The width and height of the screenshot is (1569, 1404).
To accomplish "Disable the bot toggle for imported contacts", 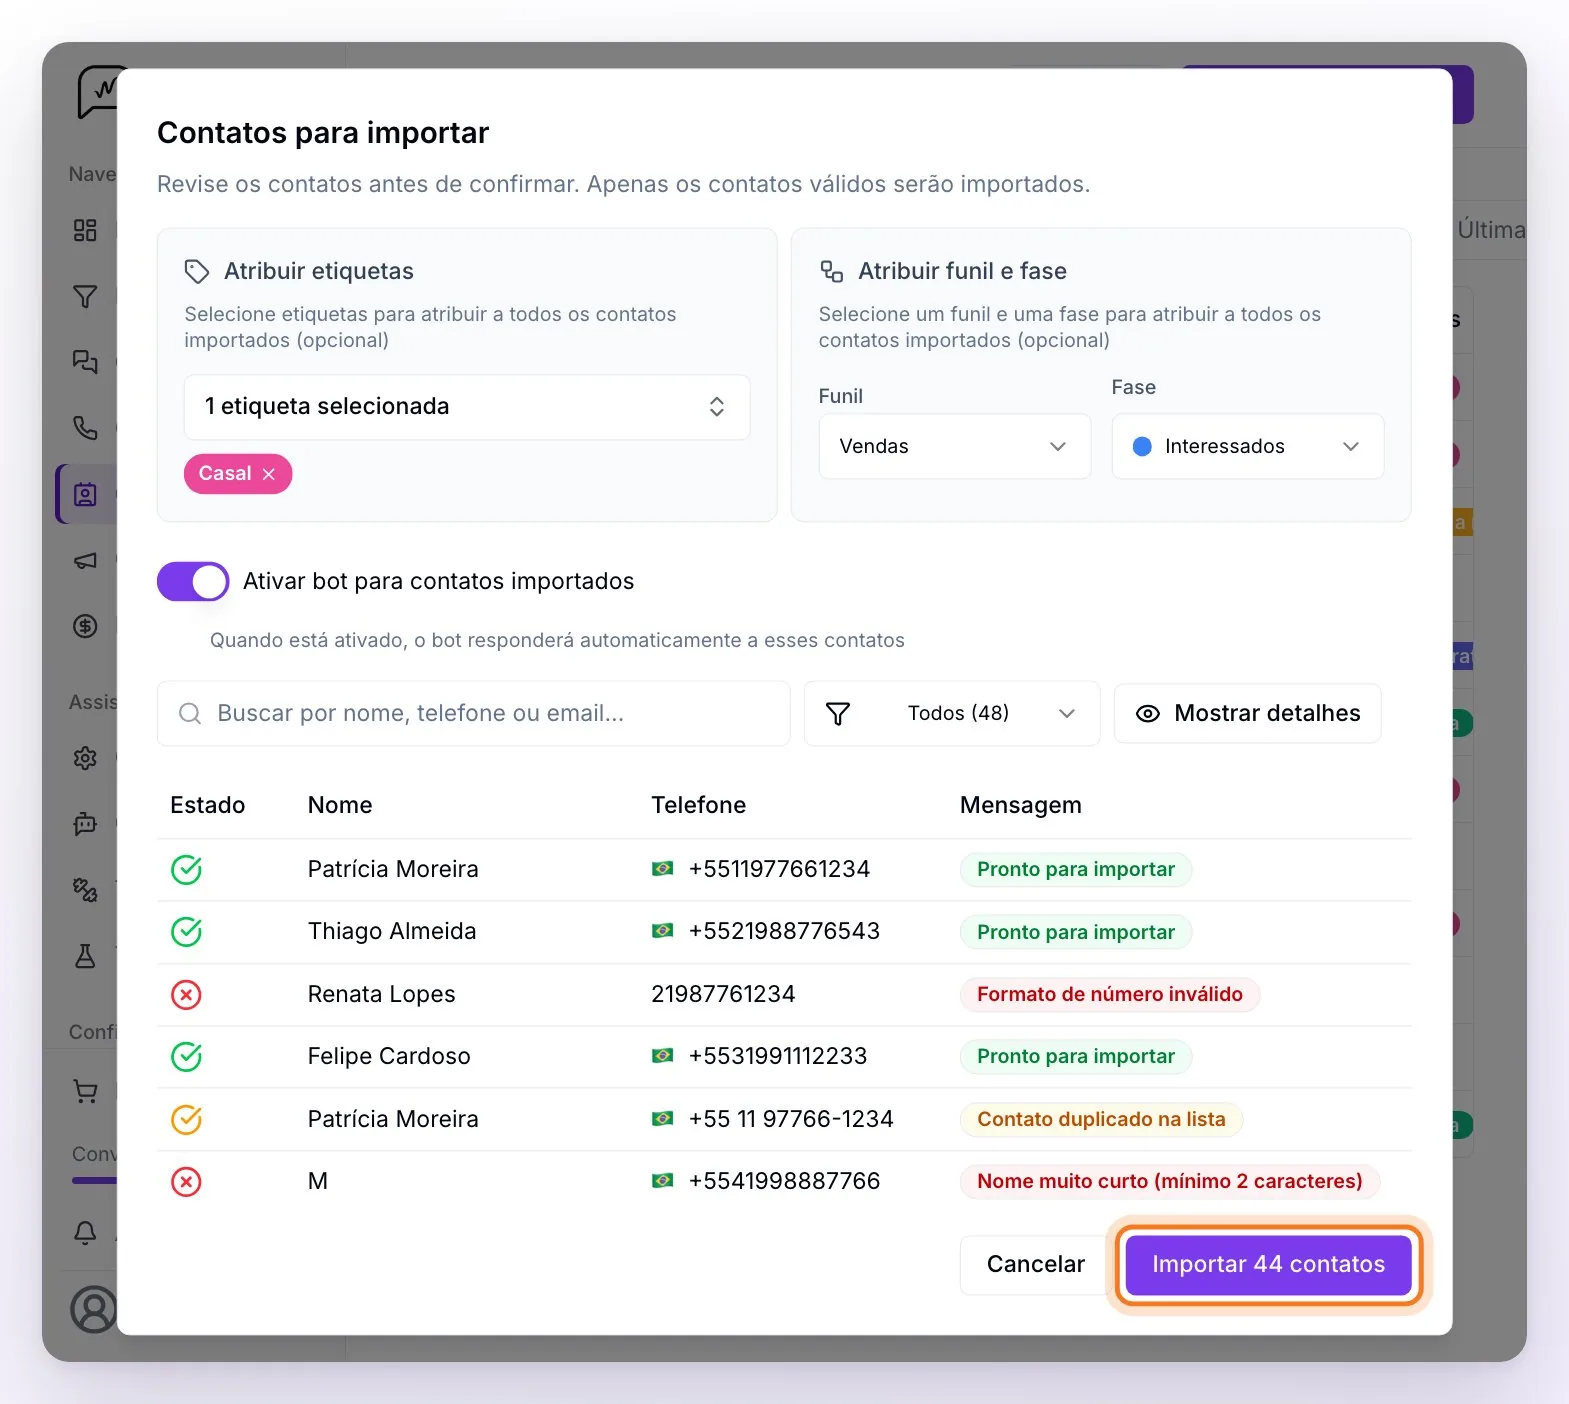I will click(193, 582).
